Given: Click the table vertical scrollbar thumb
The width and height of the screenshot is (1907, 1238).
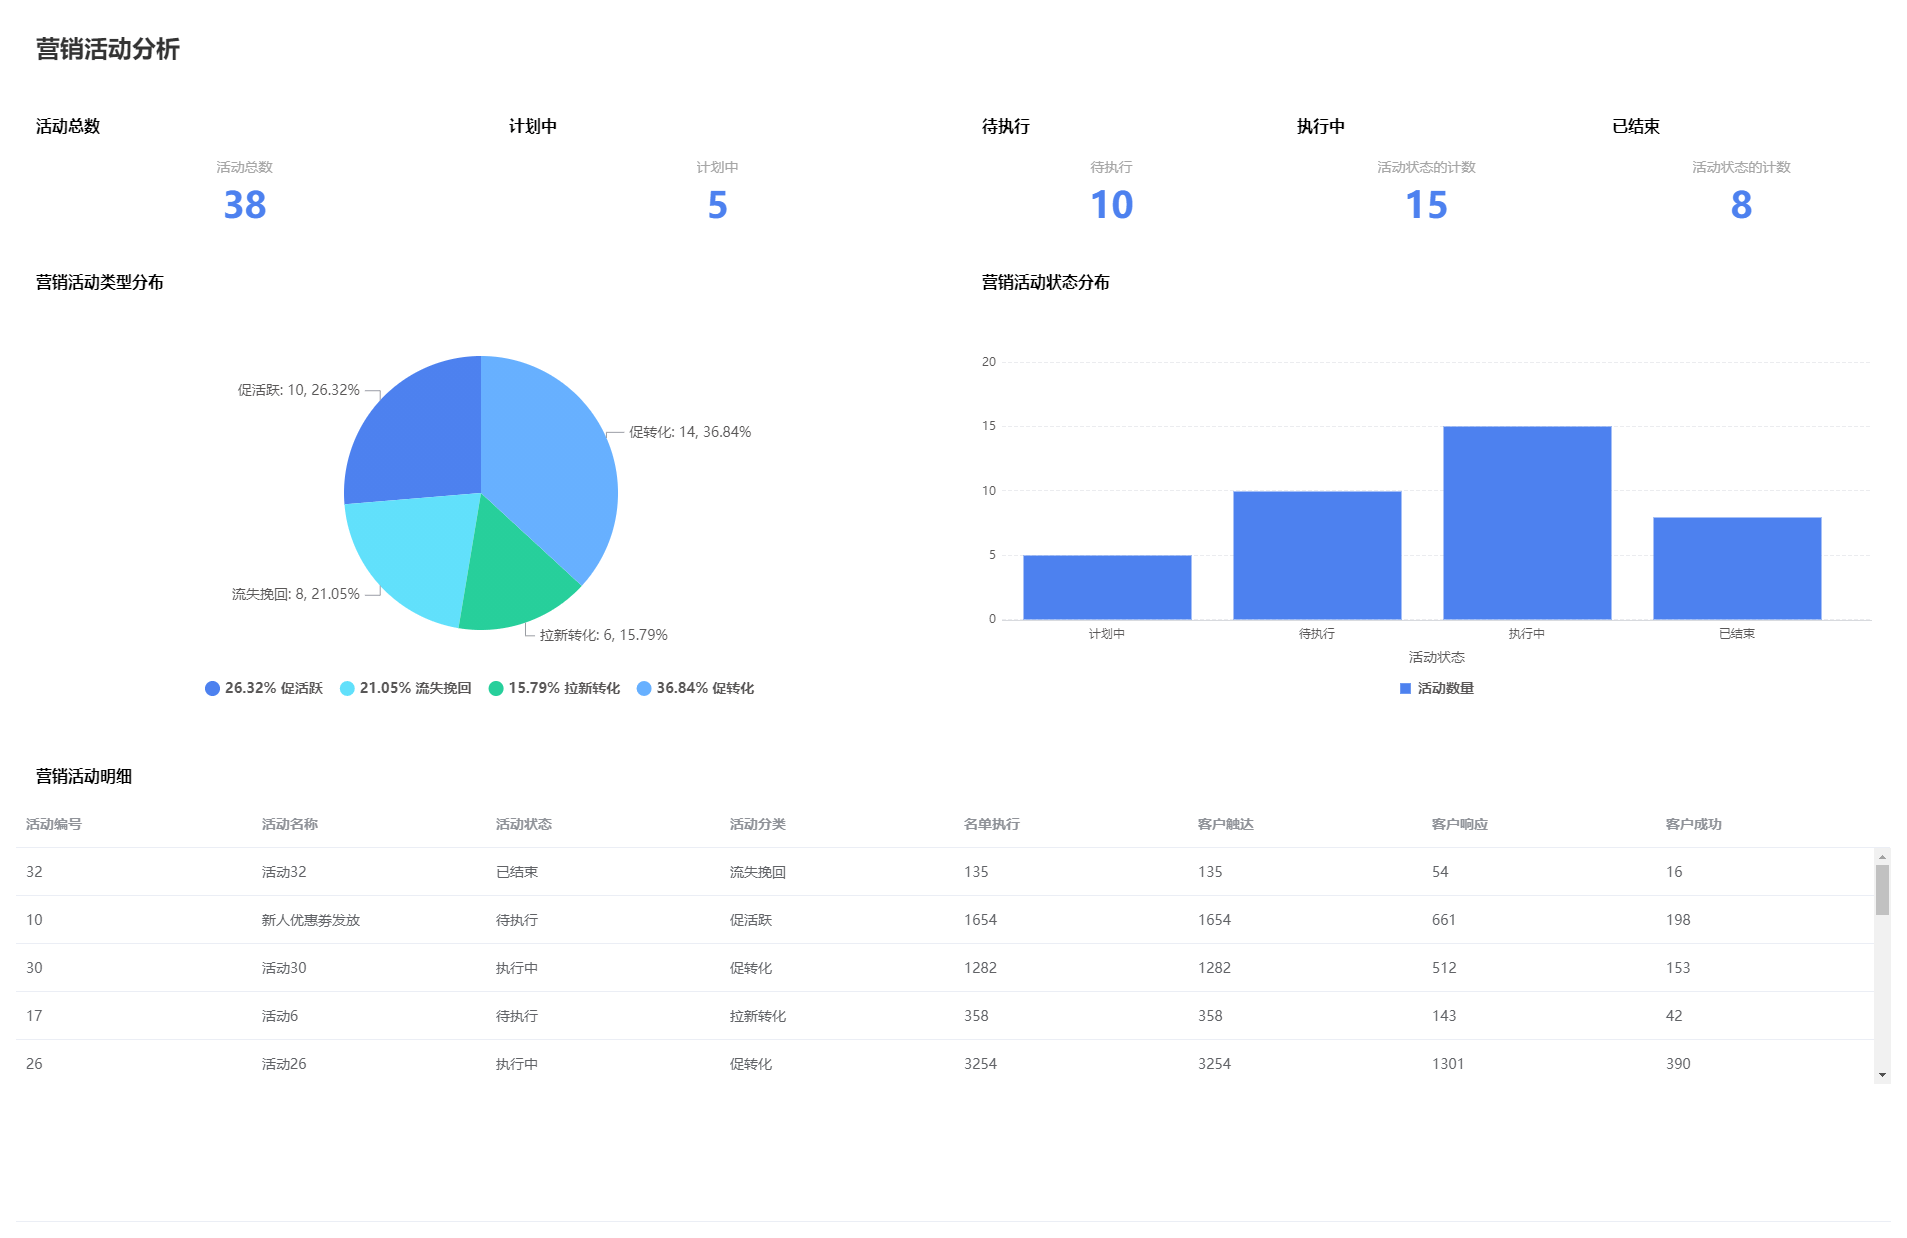Looking at the screenshot, I should 1882,890.
